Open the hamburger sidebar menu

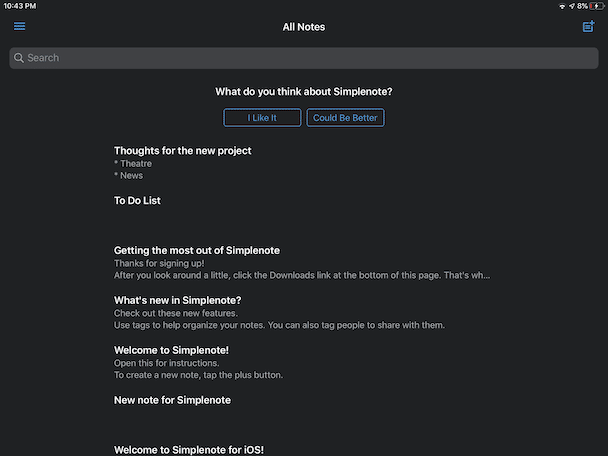pyautogui.click(x=19, y=26)
